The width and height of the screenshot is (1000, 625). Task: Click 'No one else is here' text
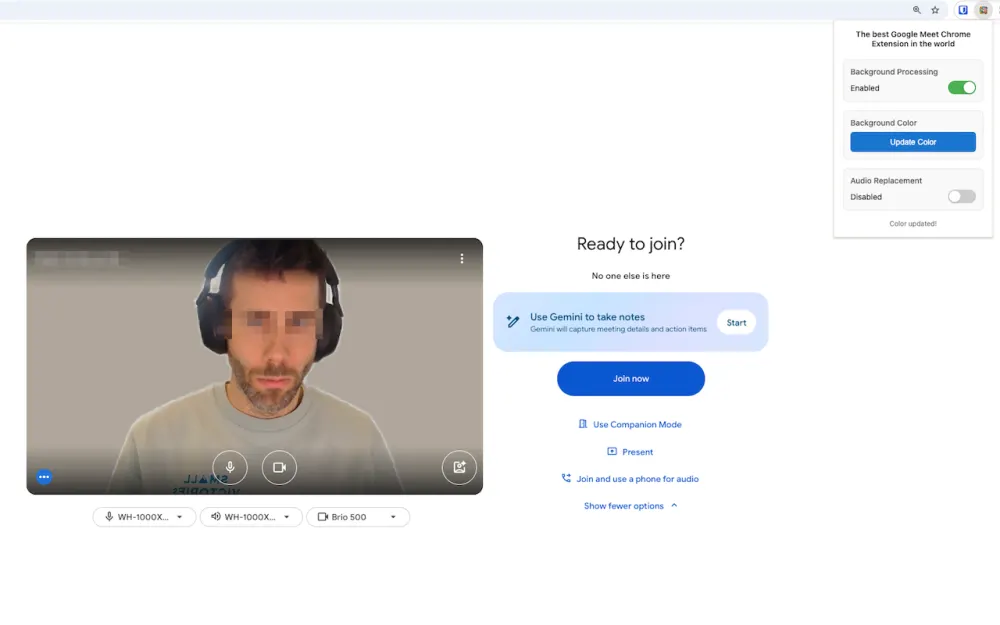coord(631,276)
